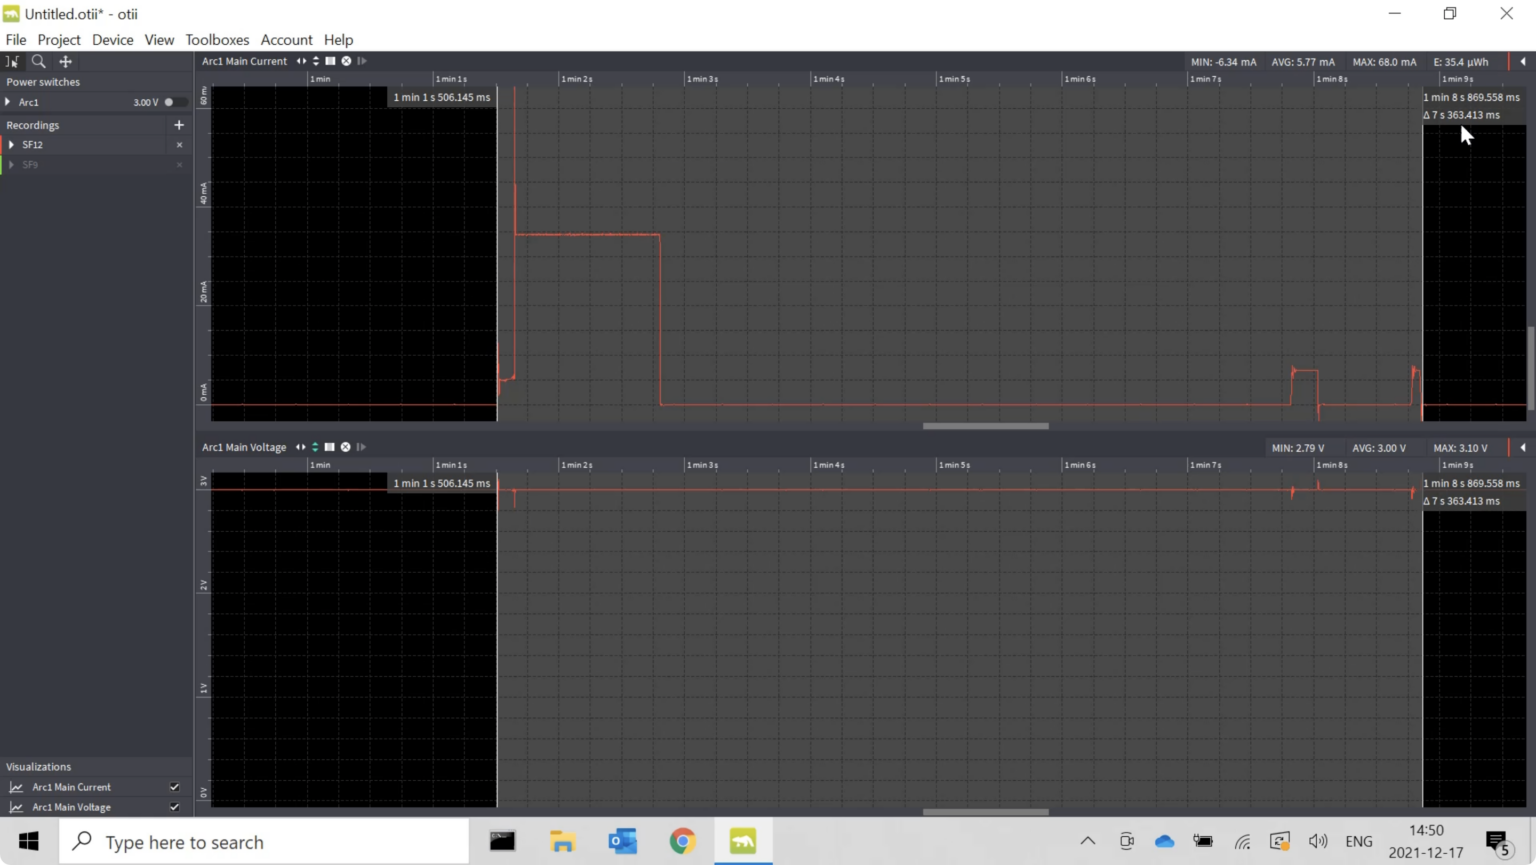Uncheck Arc1 Main Current visualization
Screen dimensions: 1536x865
(x=175, y=787)
